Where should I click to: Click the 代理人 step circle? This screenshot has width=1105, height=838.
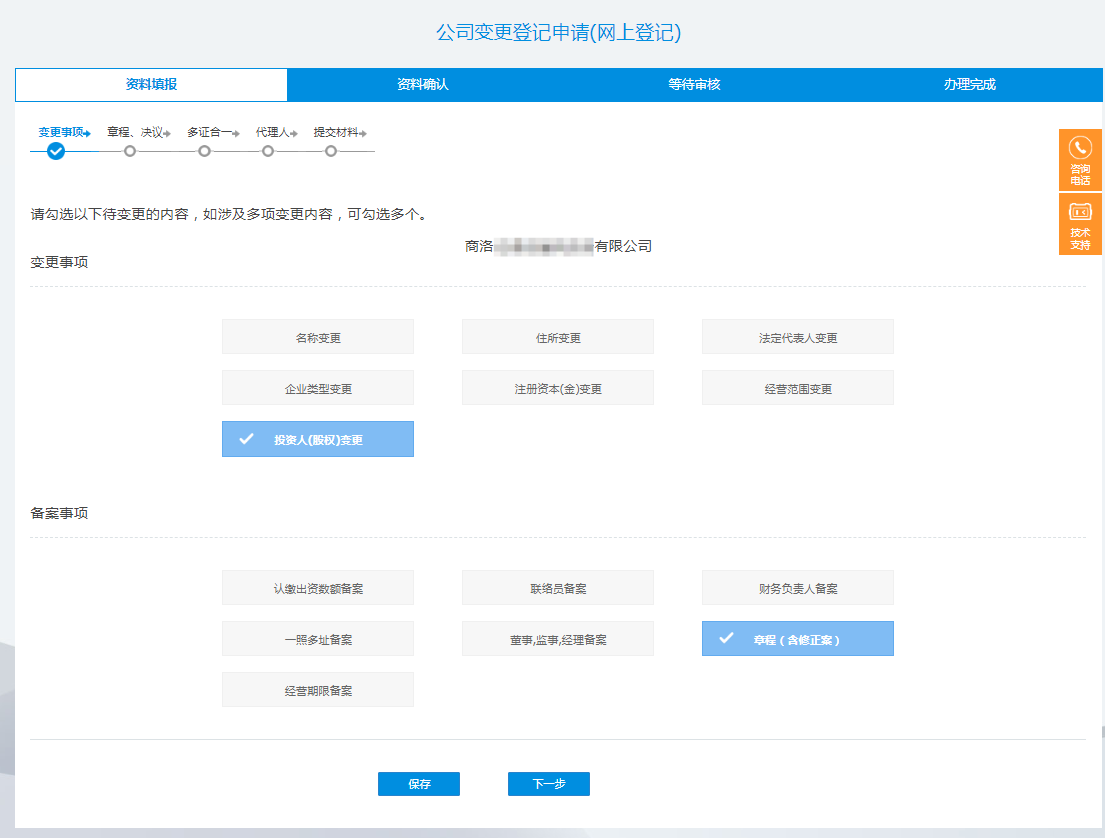pos(268,151)
